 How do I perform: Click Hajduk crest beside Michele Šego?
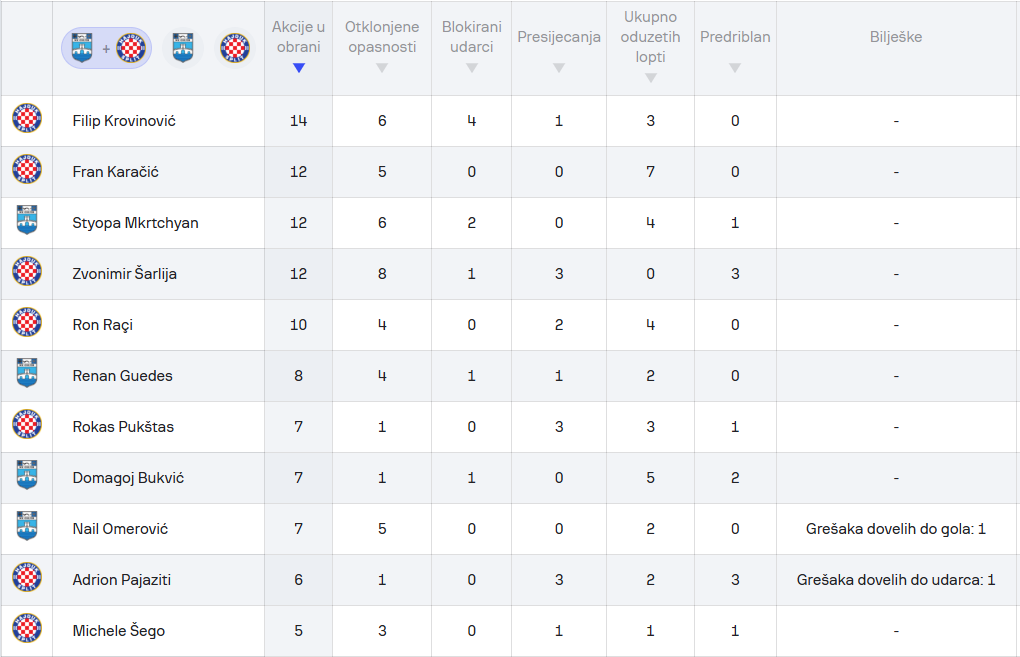(x=27, y=628)
